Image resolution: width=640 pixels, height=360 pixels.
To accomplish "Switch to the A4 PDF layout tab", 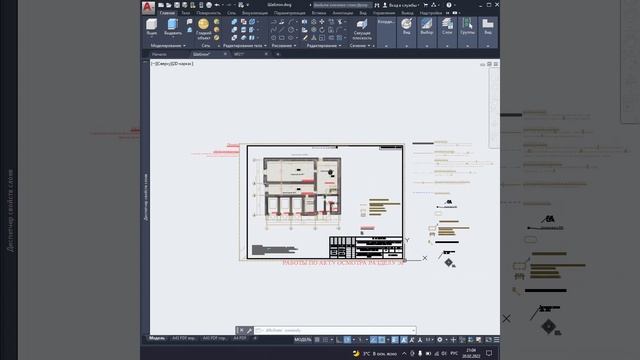I will (240, 338).
